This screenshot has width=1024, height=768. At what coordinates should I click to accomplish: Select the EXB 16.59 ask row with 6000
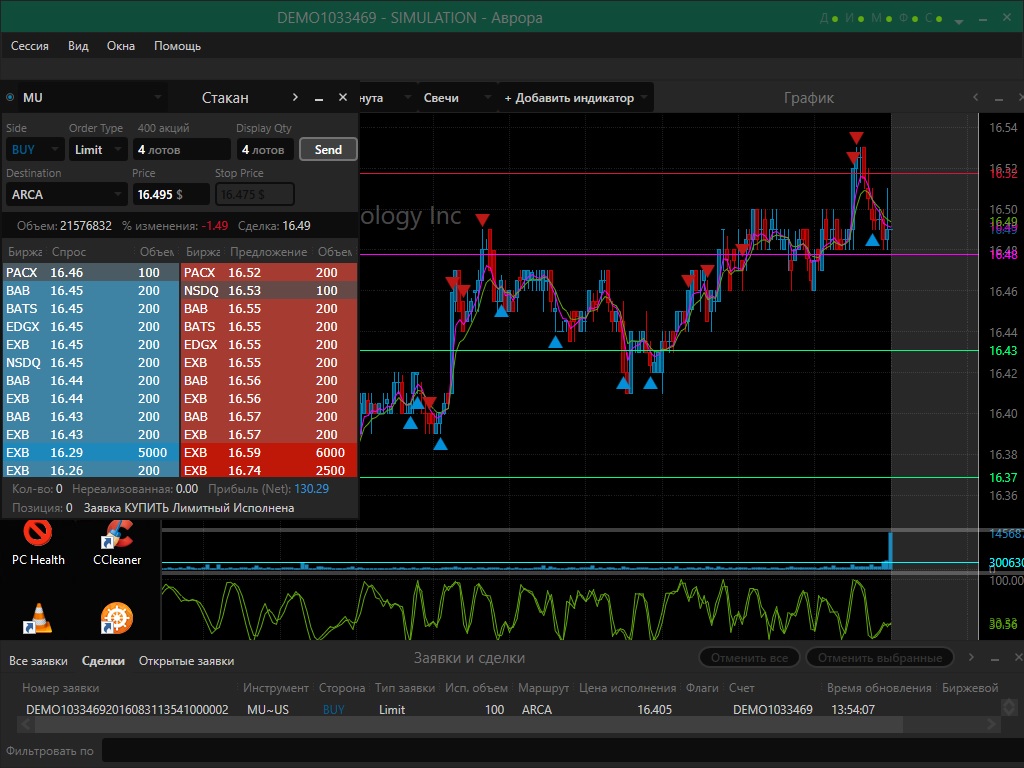(269, 453)
